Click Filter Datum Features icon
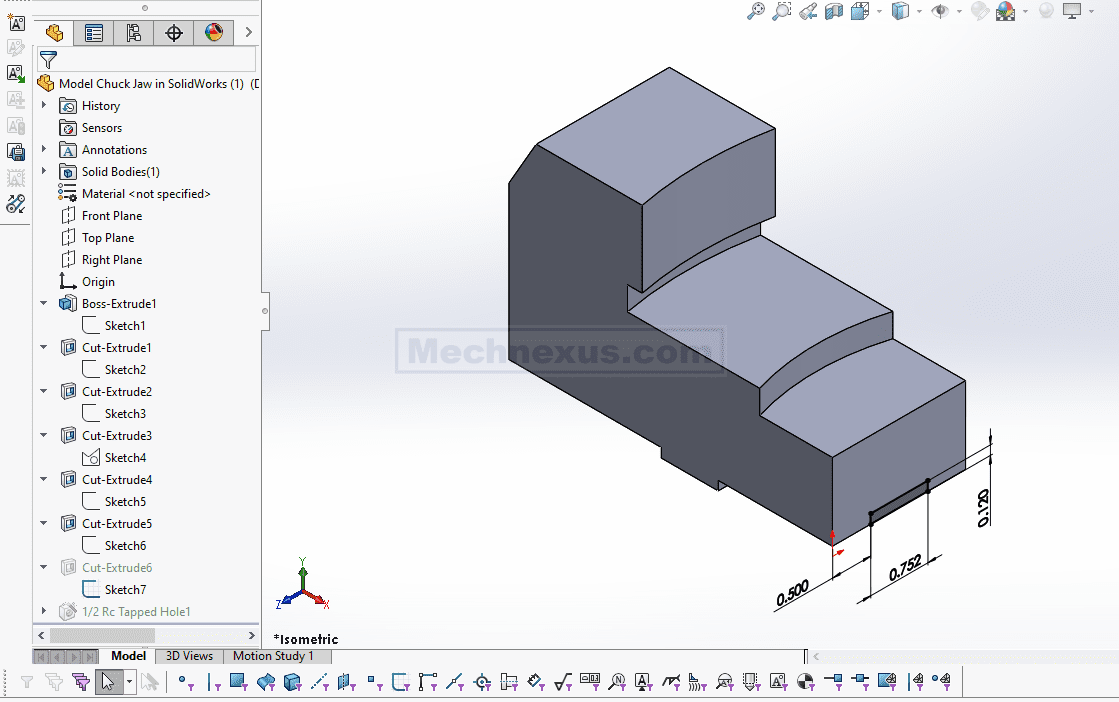Viewport: 1119px width, 702px height. (x=643, y=683)
